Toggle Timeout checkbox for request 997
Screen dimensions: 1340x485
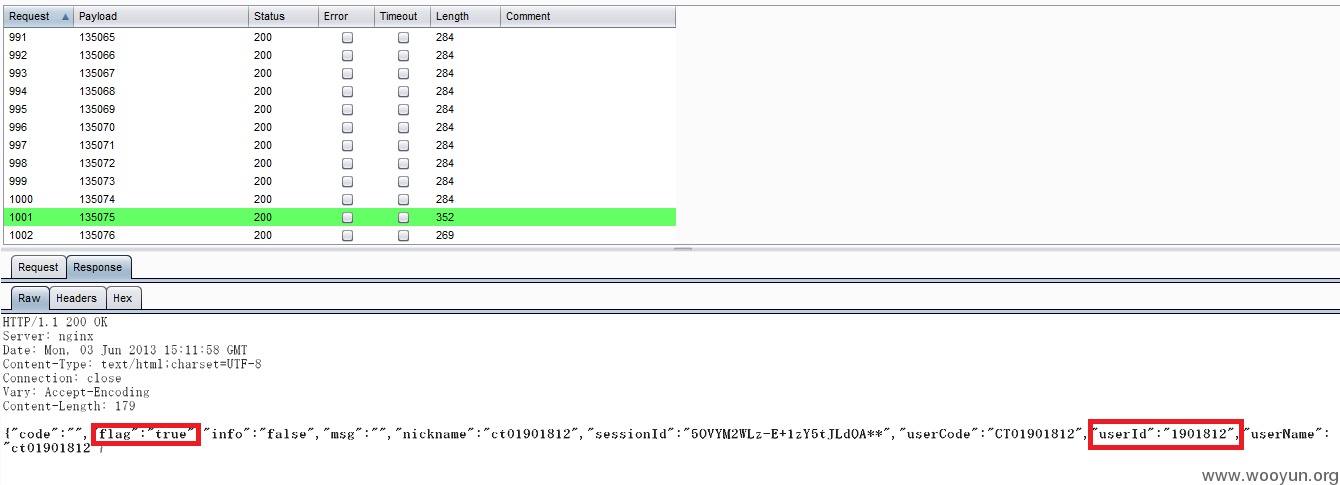point(403,145)
